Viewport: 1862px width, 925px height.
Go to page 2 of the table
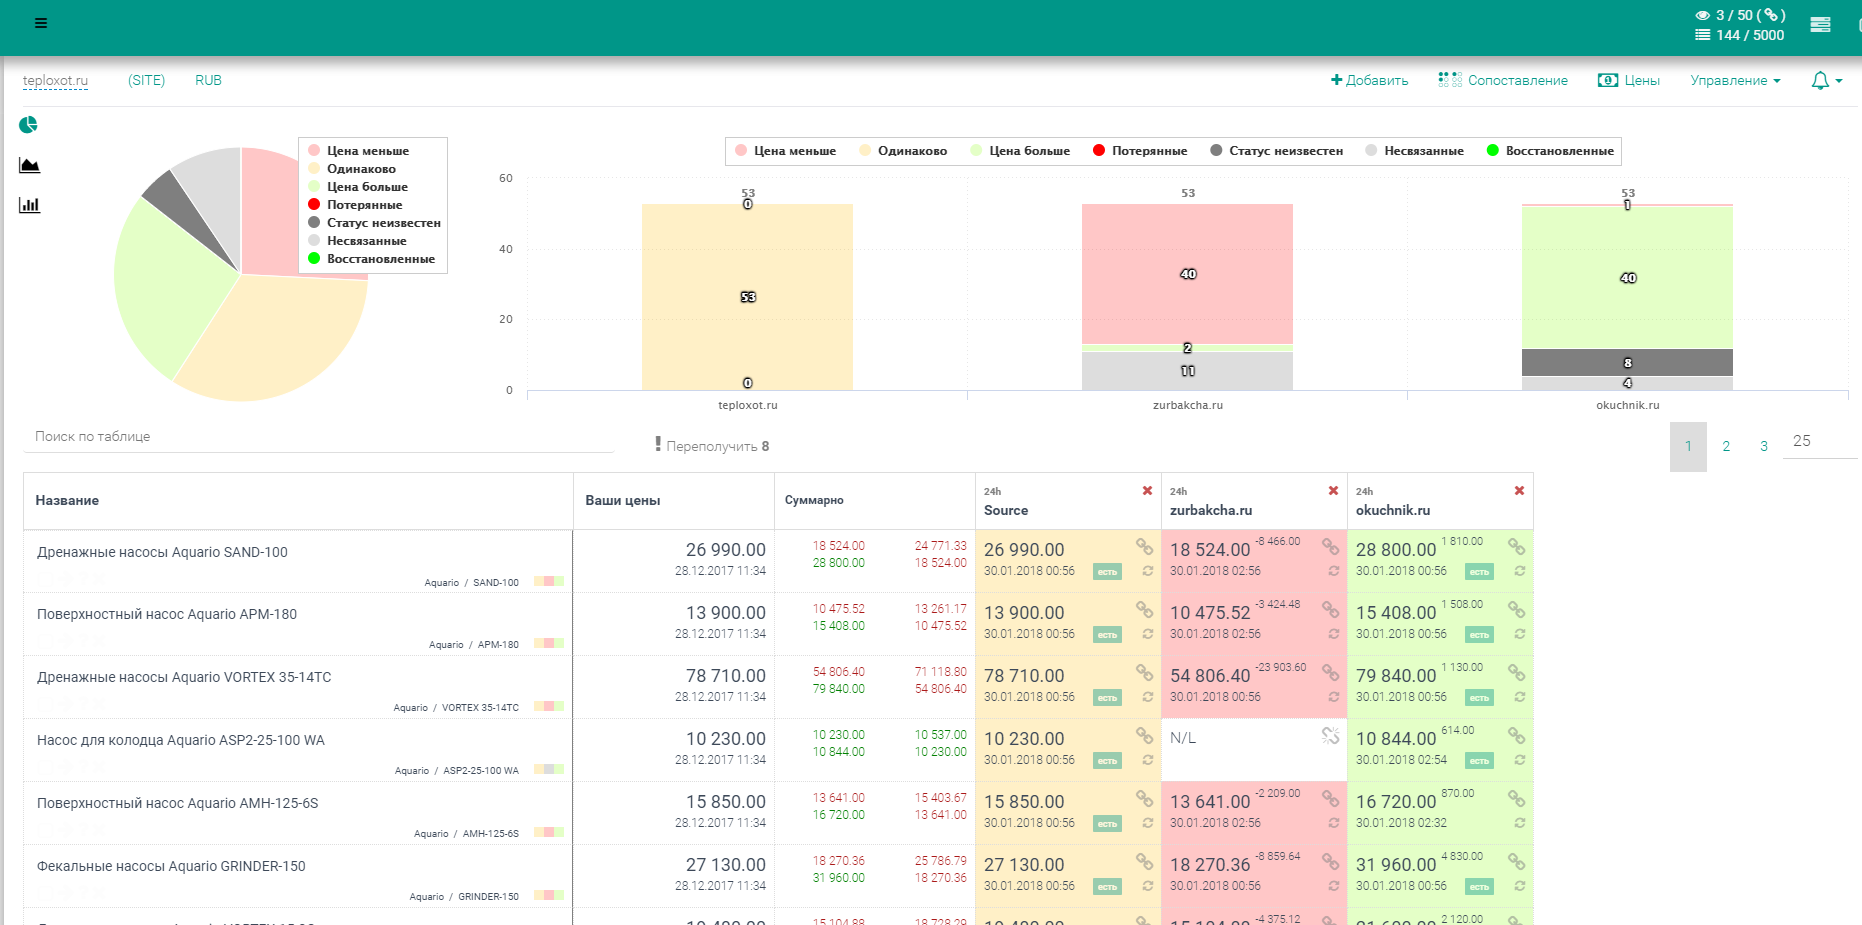click(1726, 446)
